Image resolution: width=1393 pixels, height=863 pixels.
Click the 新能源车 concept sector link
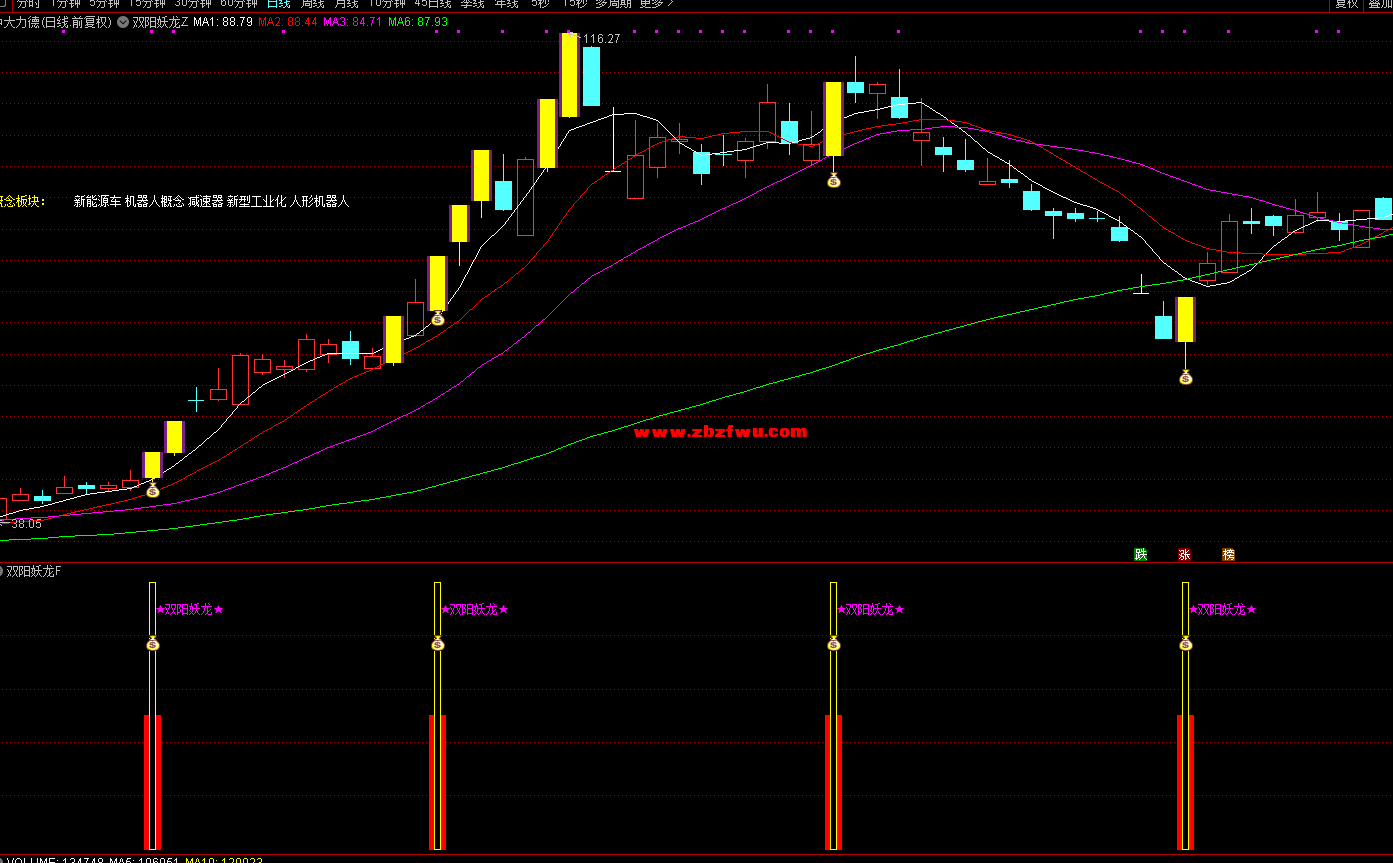(97, 201)
